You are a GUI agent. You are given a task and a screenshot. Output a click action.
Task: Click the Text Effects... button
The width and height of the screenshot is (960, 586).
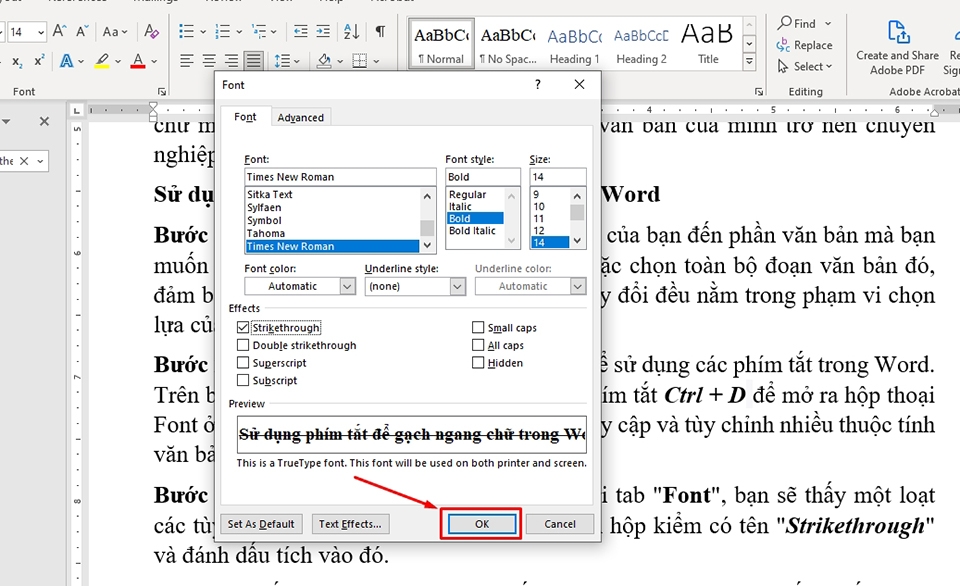coord(350,524)
